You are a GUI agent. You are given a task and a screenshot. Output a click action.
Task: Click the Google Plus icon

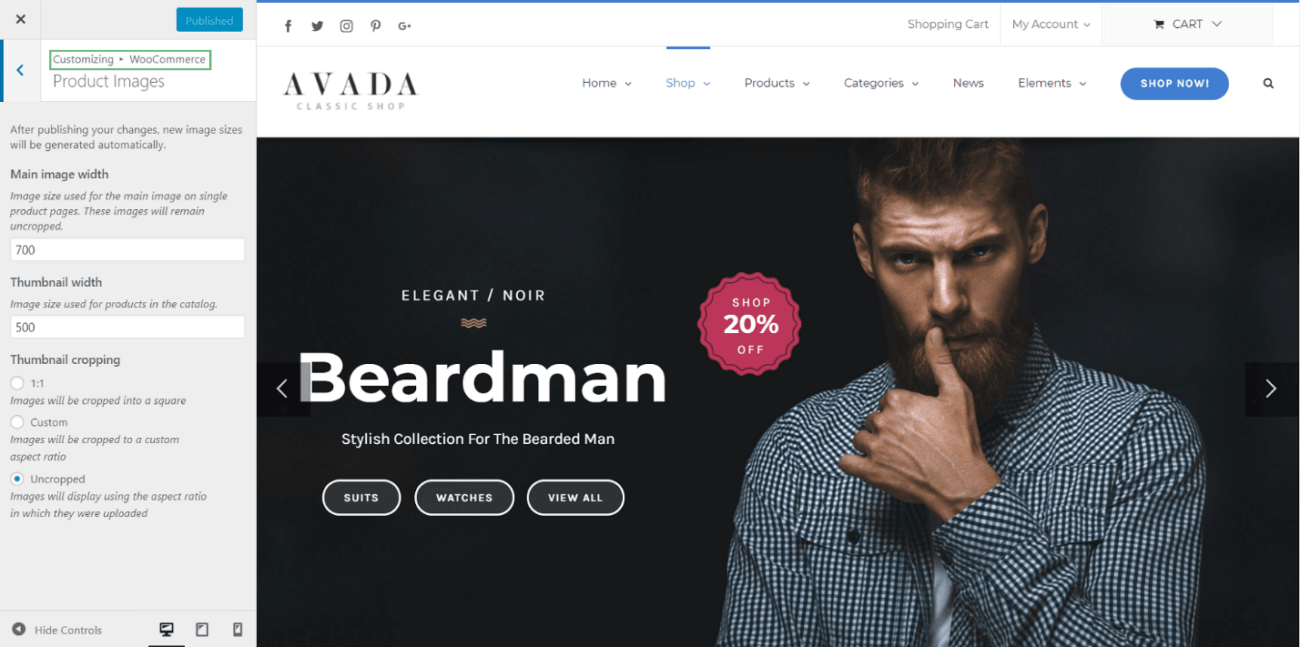click(x=404, y=26)
